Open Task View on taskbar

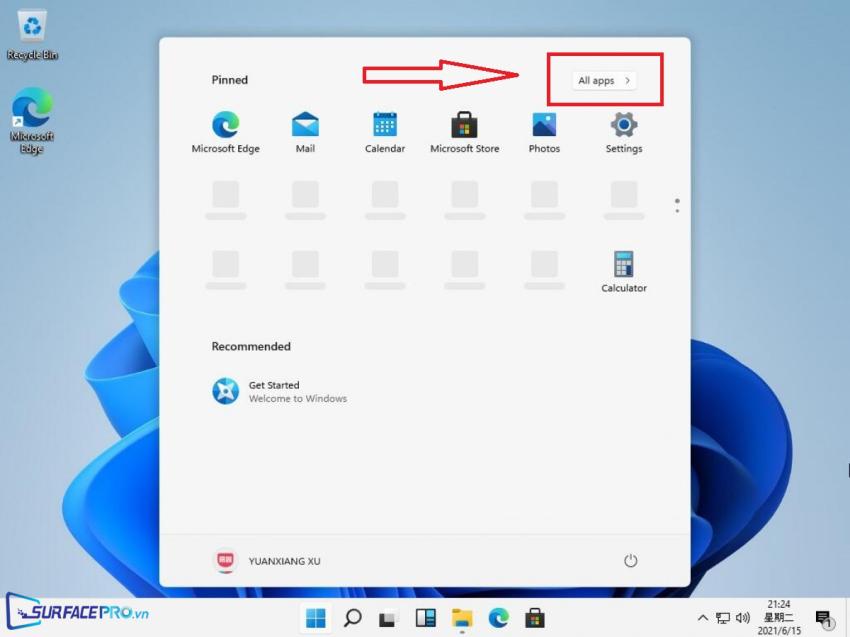tap(389, 618)
